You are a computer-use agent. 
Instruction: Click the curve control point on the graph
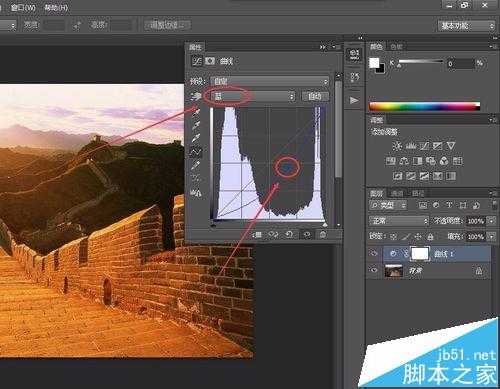287,167
